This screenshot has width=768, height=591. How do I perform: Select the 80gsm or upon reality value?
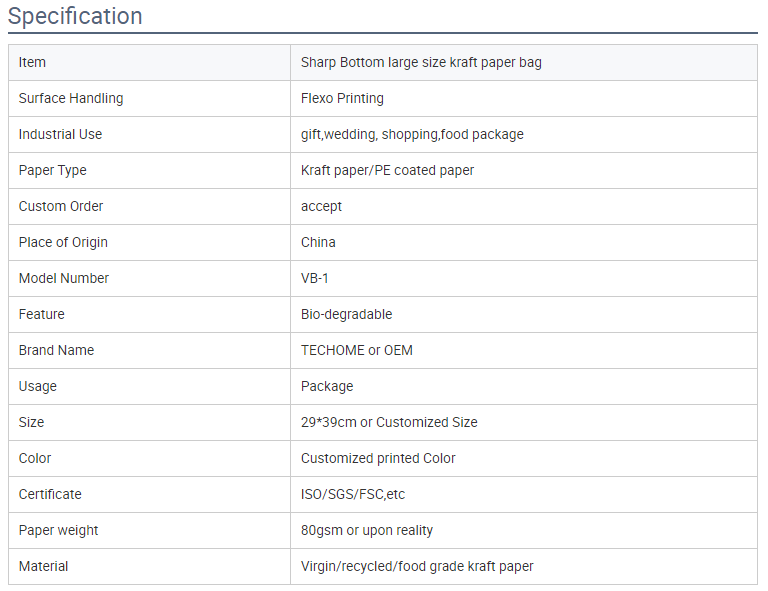[367, 530]
